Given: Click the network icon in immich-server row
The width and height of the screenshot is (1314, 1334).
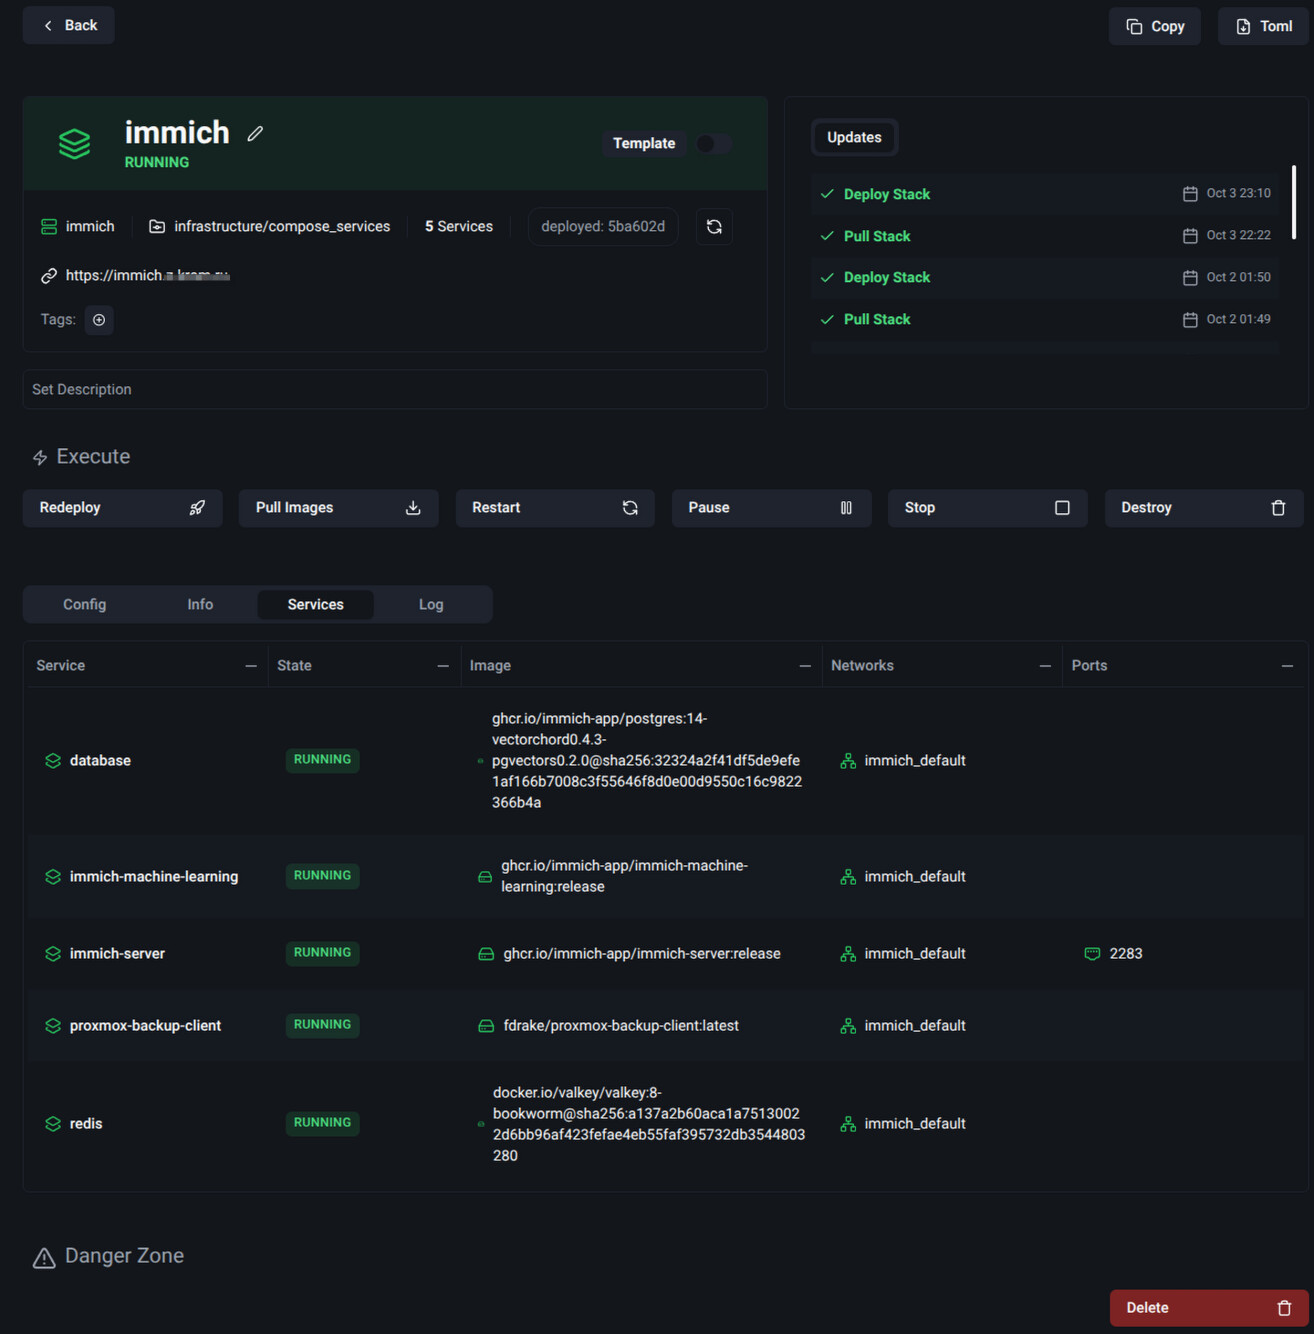Looking at the screenshot, I should point(848,954).
